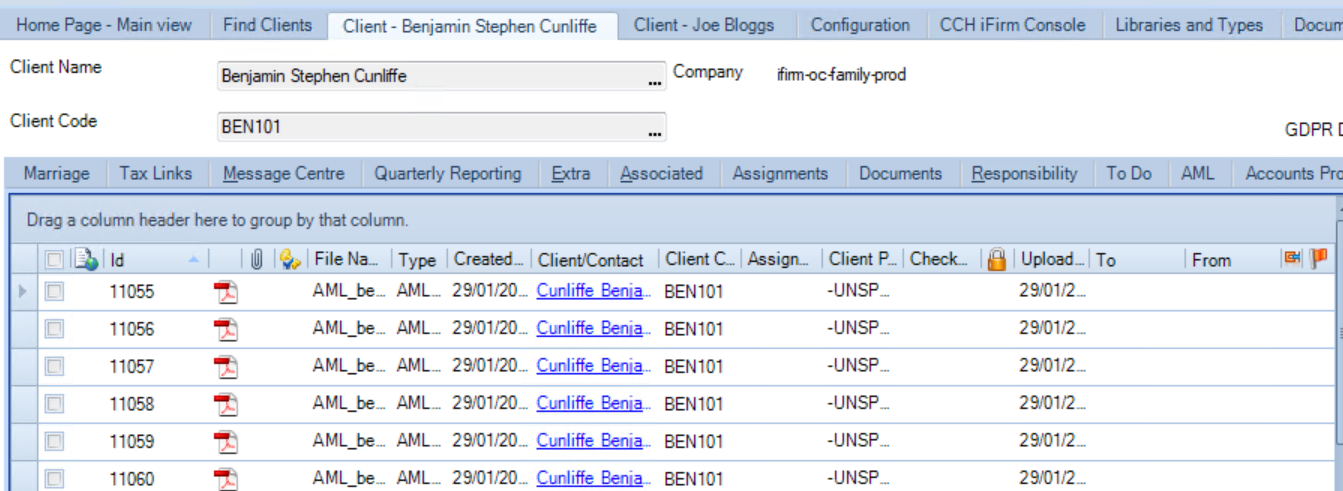Image resolution: width=1343 pixels, height=491 pixels.
Task: Open the Message Centre sub-tab
Action: point(284,173)
